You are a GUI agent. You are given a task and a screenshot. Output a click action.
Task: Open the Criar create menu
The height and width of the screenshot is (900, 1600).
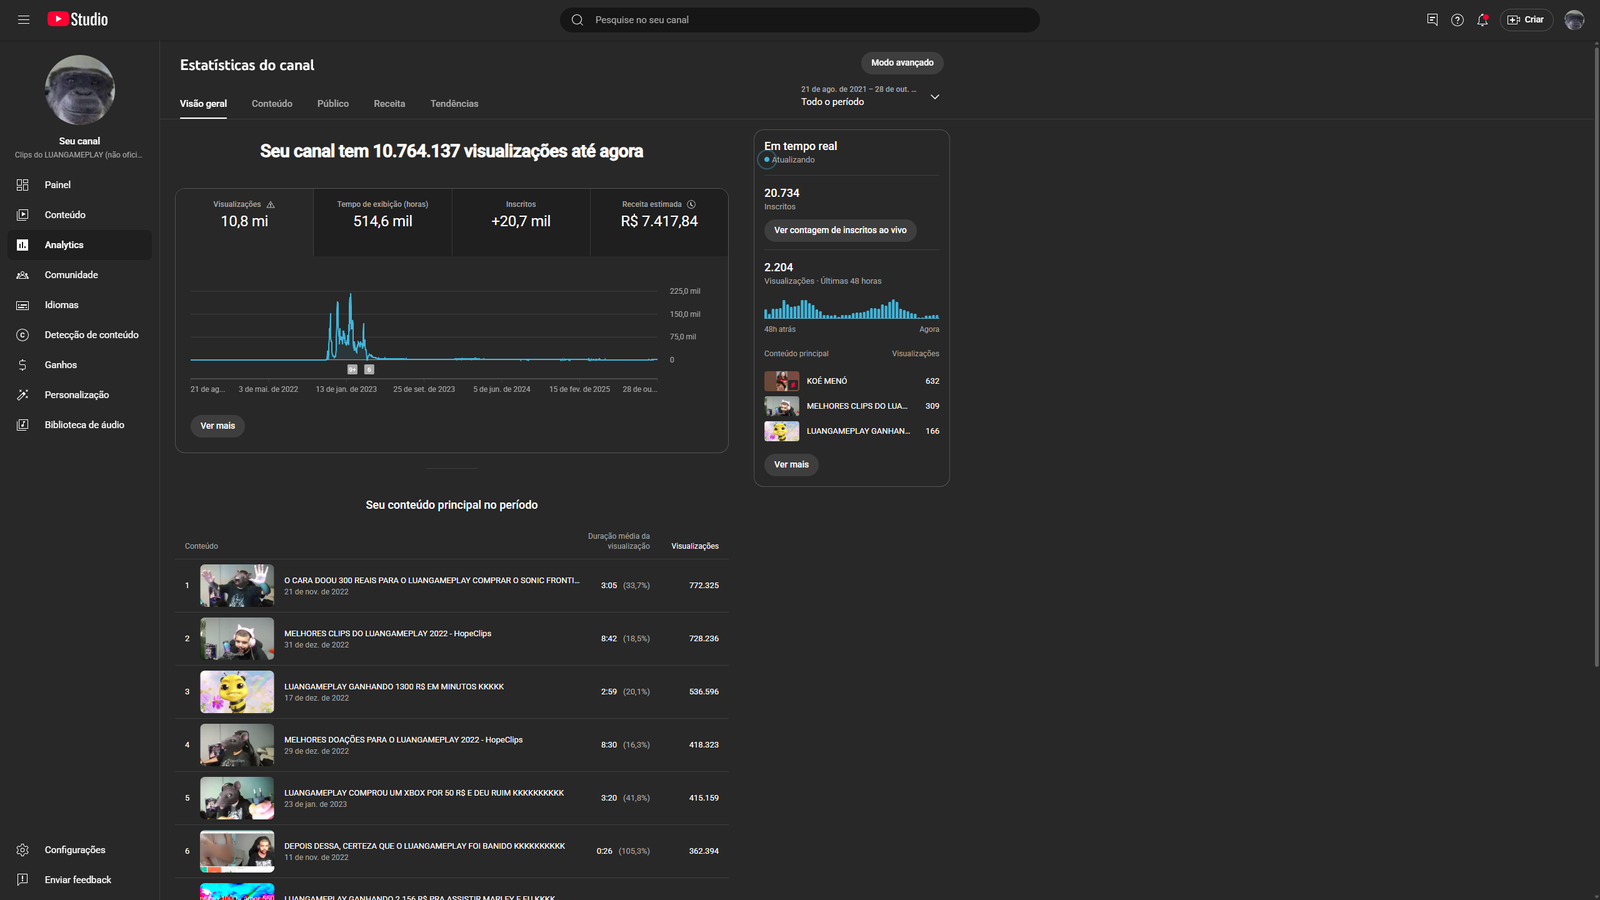(1526, 20)
